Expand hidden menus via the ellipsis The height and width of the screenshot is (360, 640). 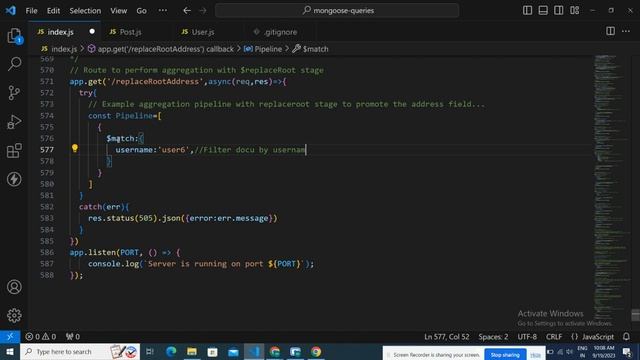pyautogui.click(x=162, y=11)
